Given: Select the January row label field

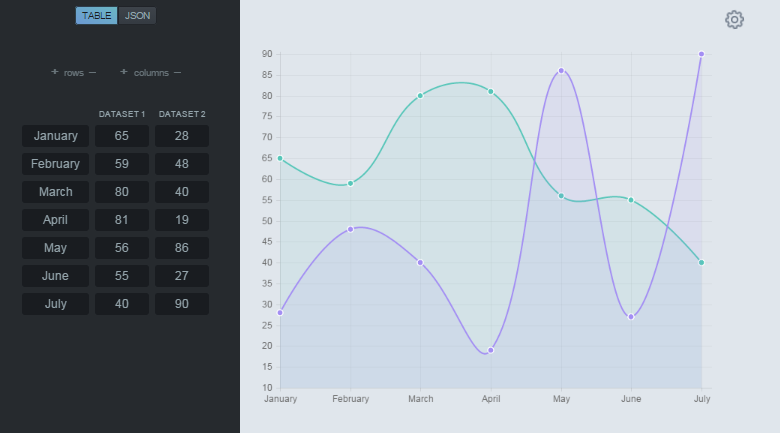Looking at the screenshot, I should pos(56,136).
